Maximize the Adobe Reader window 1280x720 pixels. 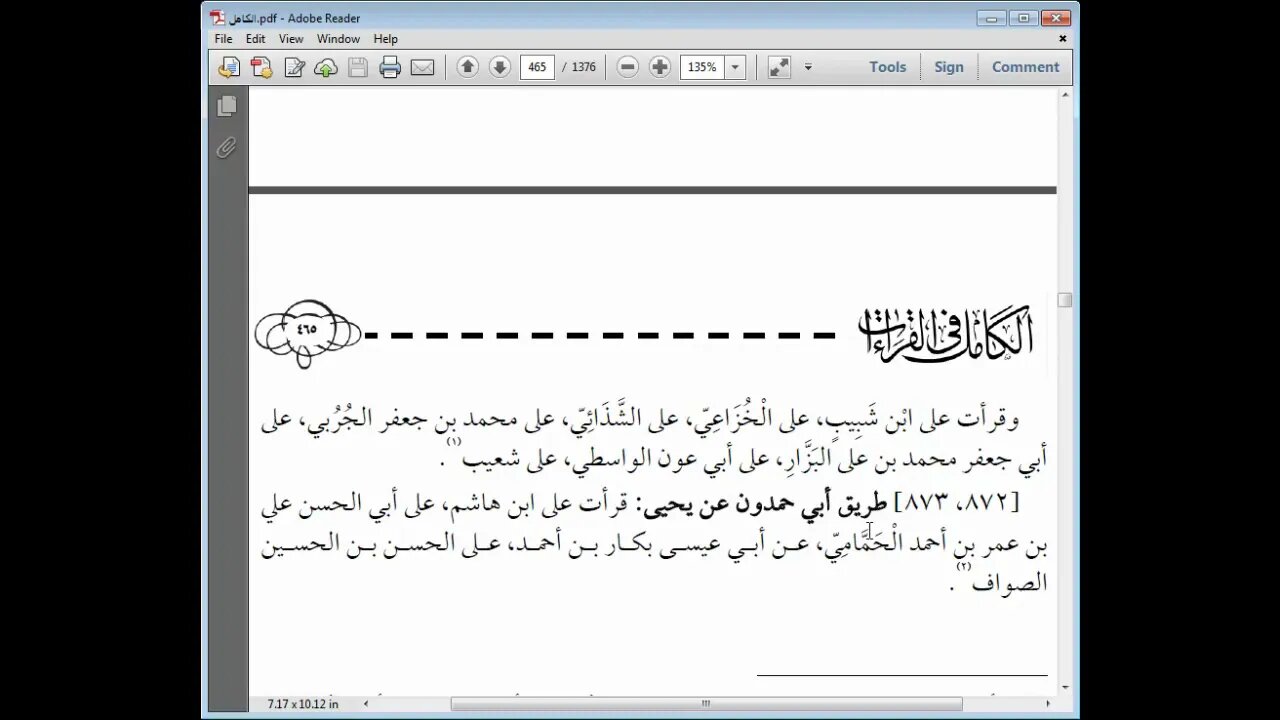point(1023,18)
